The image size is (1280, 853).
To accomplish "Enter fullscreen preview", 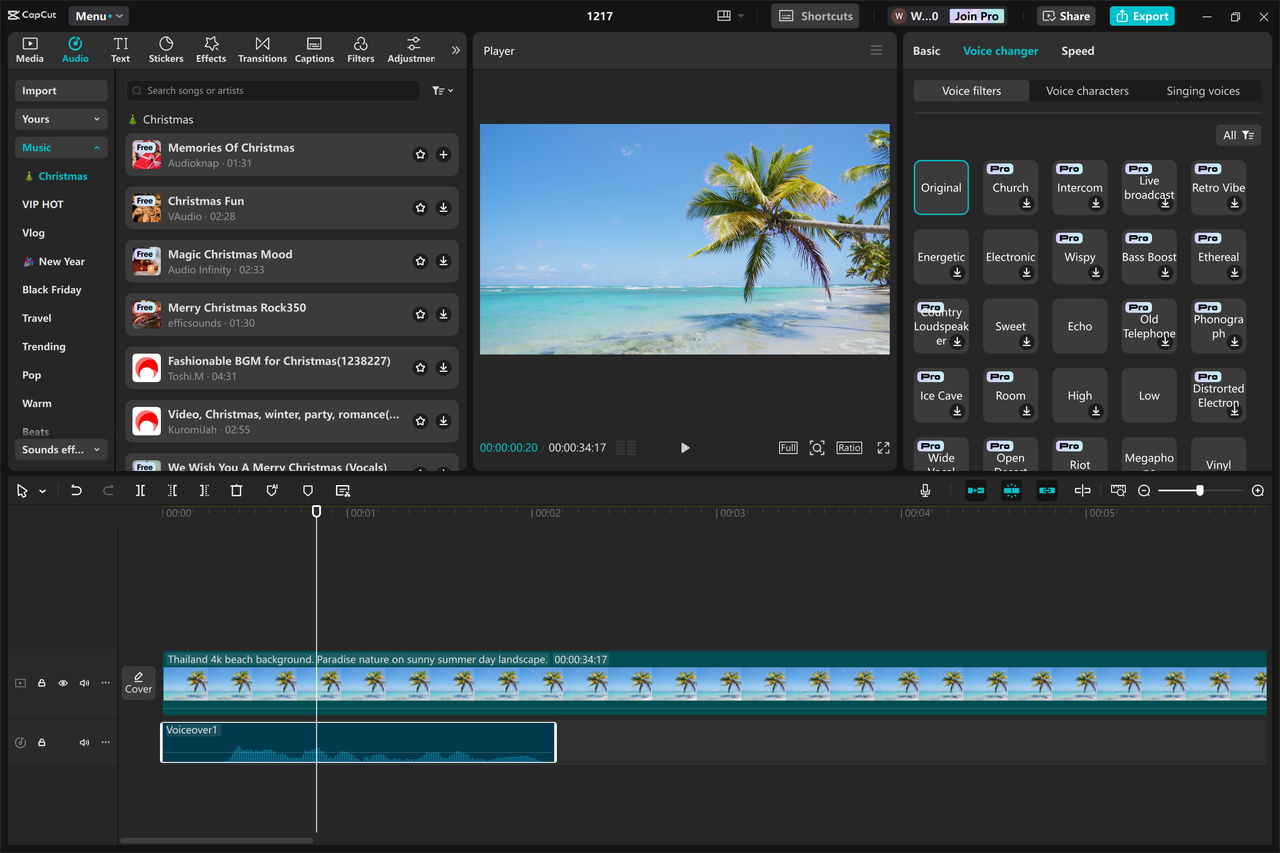I will coord(883,448).
